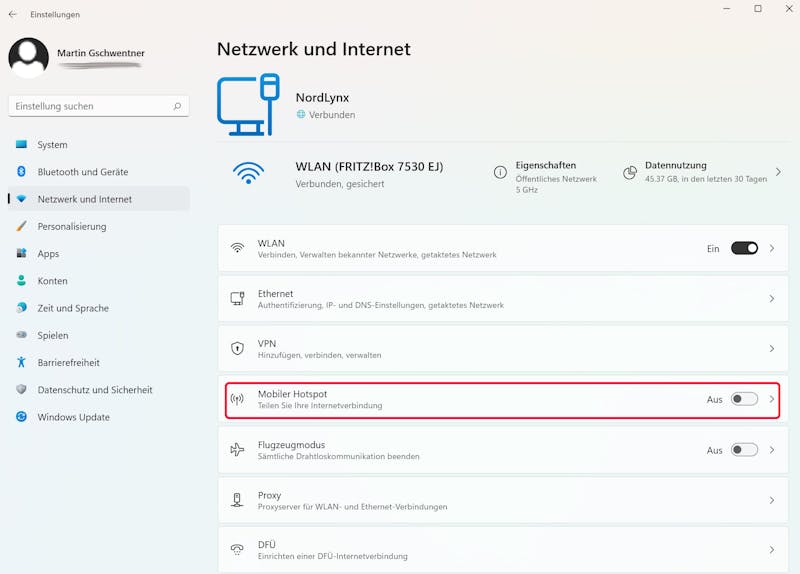Screen dimensions: 800x574
Task: Click the Bluetooth und Geräte icon
Action: (21, 172)
